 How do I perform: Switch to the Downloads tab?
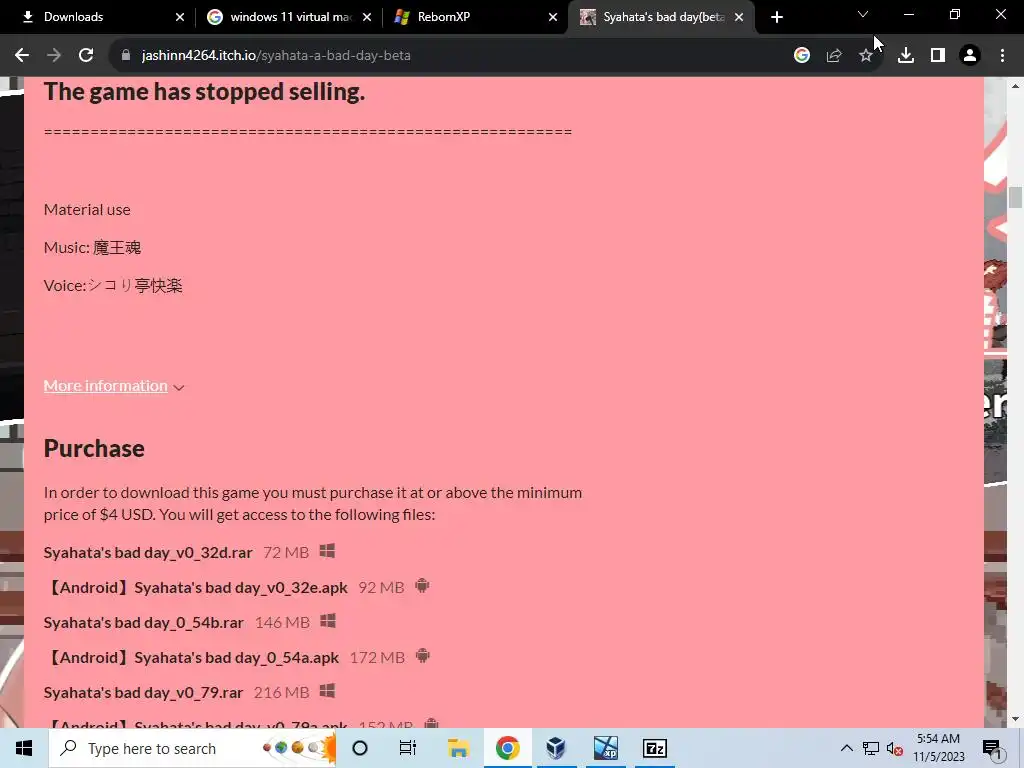pyautogui.click(x=98, y=17)
